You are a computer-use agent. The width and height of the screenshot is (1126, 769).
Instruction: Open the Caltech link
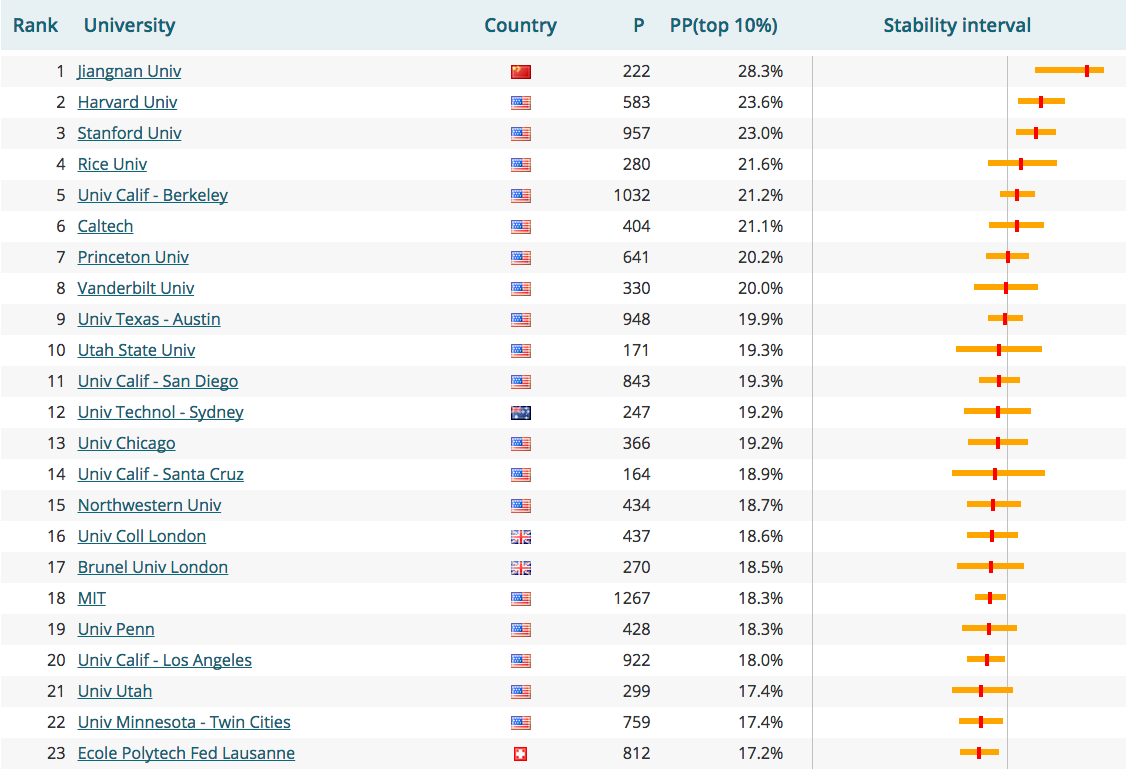(105, 226)
